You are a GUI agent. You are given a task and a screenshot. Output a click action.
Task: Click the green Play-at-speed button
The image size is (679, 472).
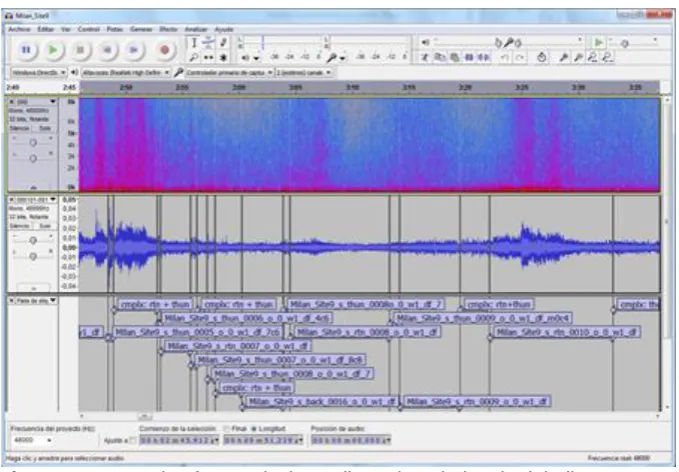coord(598,42)
